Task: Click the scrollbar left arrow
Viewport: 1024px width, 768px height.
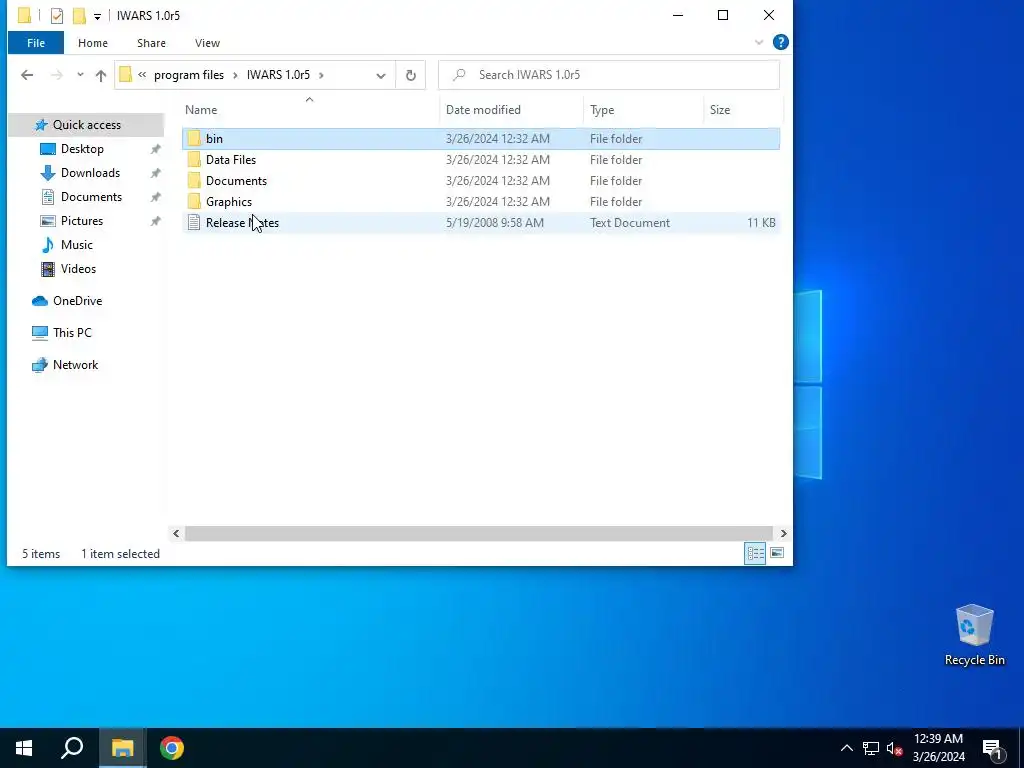Action: point(176,534)
